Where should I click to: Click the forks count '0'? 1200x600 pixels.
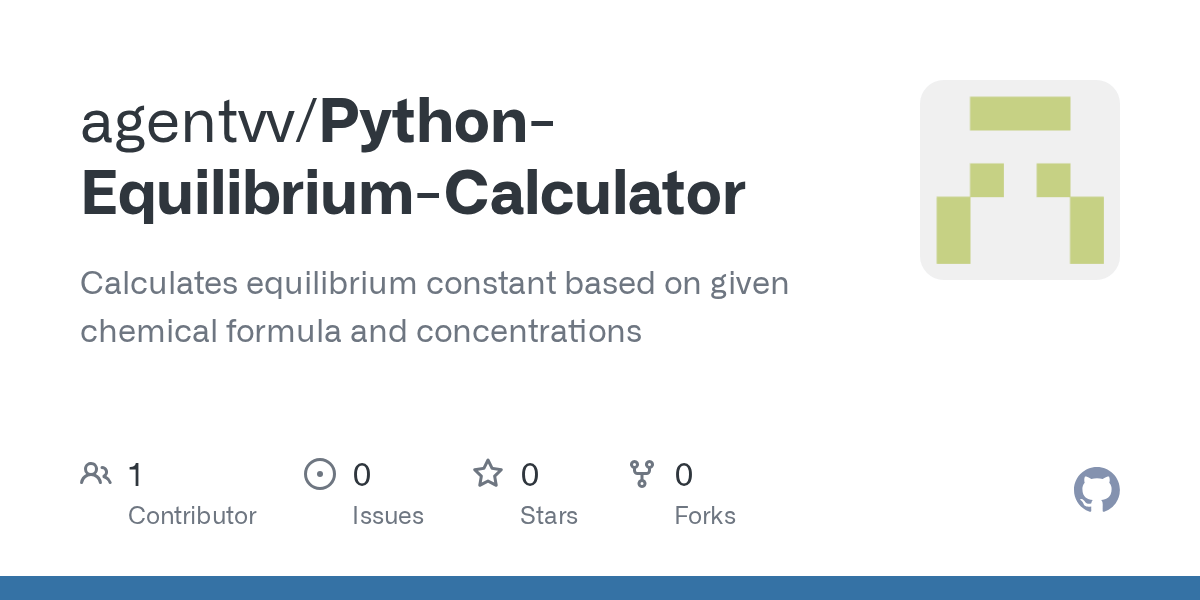pyautogui.click(x=684, y=474)
